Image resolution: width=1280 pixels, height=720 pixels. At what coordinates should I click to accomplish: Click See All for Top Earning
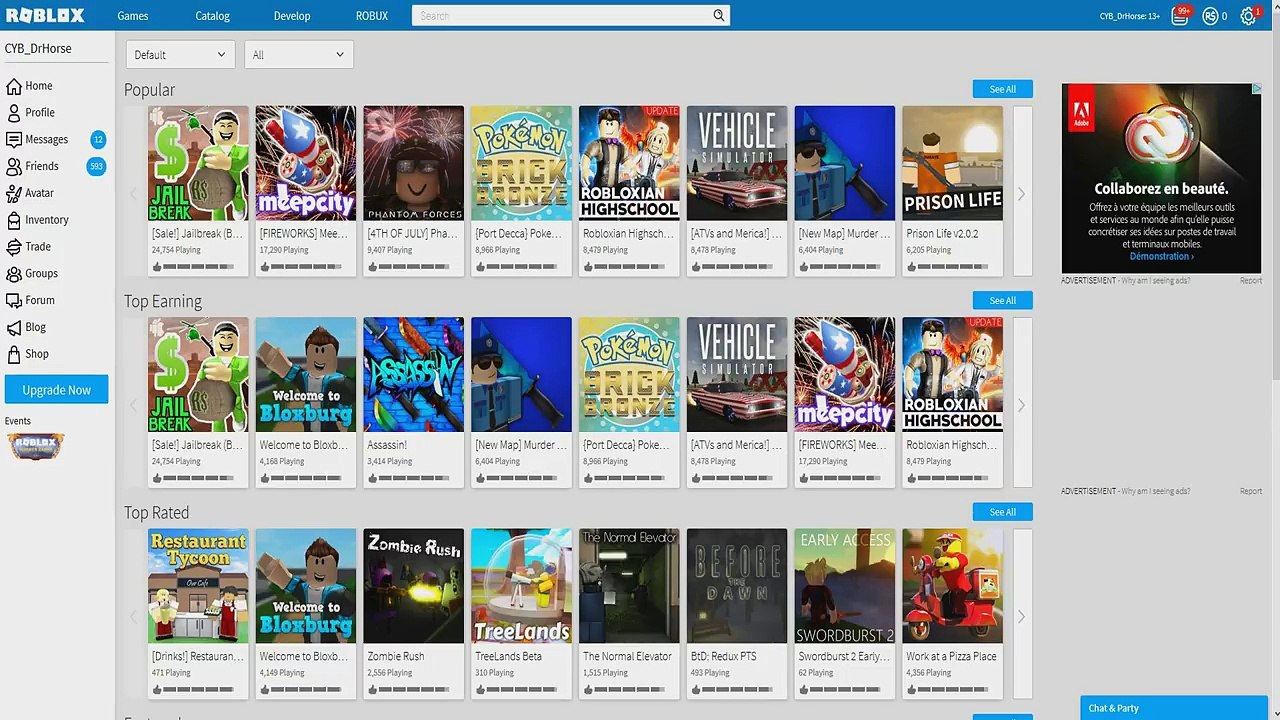point(1003,300)
